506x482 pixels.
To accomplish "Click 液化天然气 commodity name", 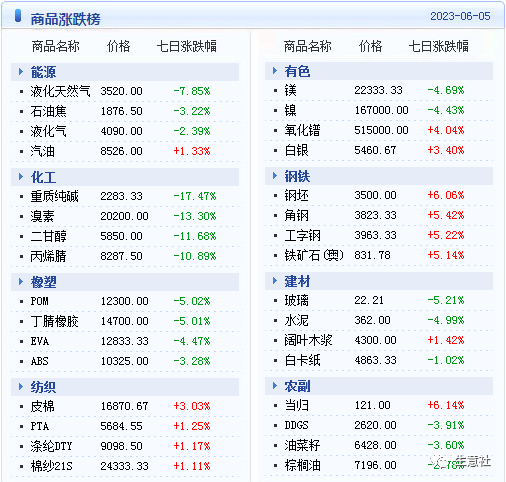I will (x=60, y=91).
